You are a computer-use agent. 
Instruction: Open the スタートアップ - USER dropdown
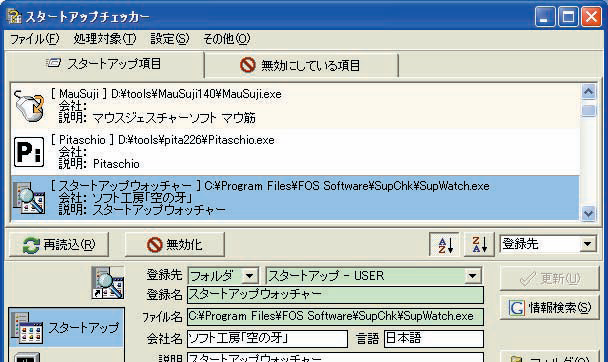point(374,276)
